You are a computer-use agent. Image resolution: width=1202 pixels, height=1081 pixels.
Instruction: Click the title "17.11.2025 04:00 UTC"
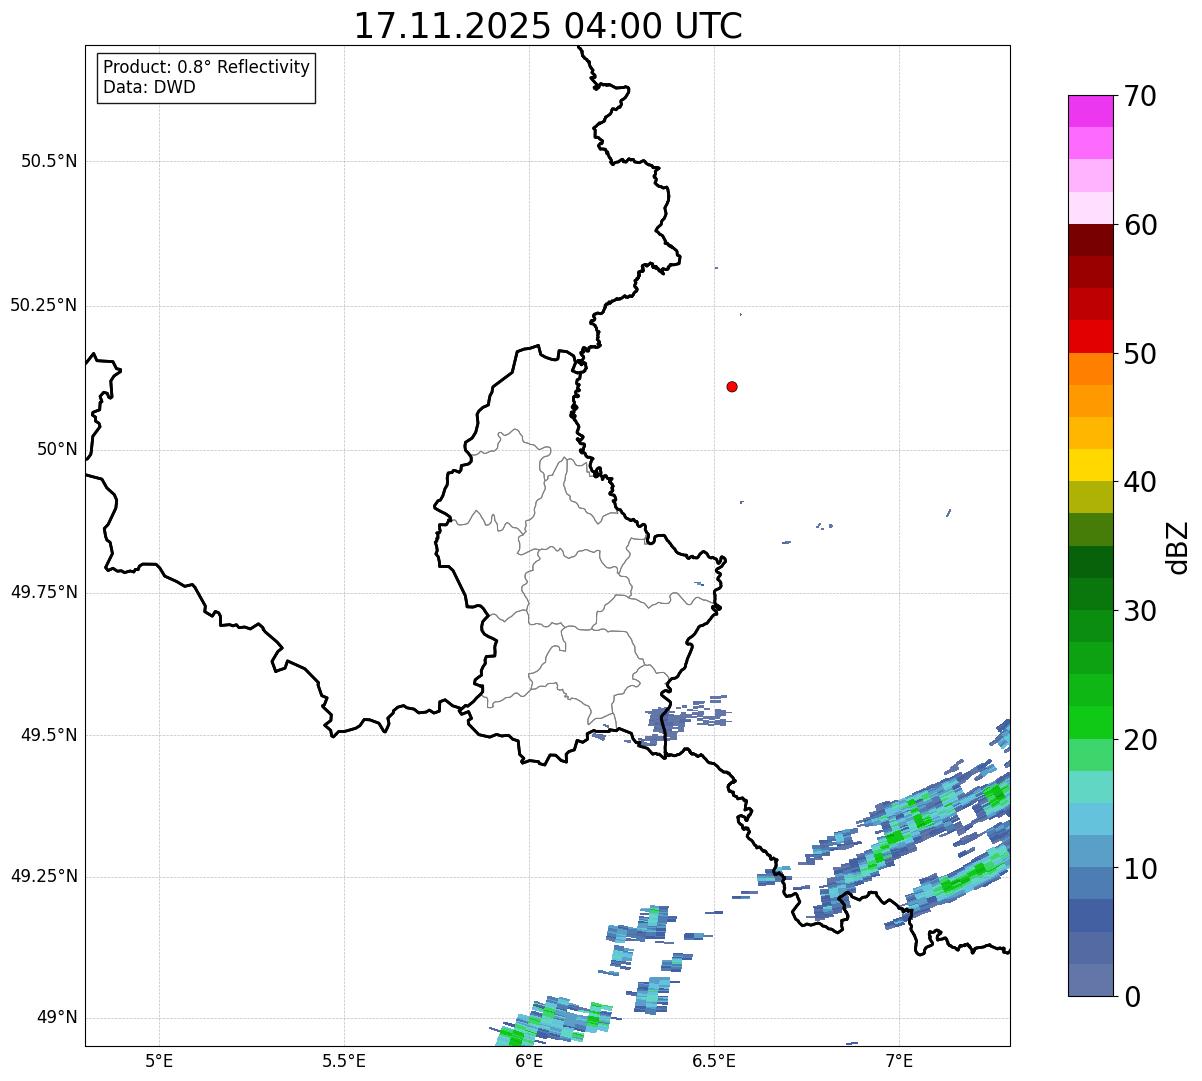[548, 26]
